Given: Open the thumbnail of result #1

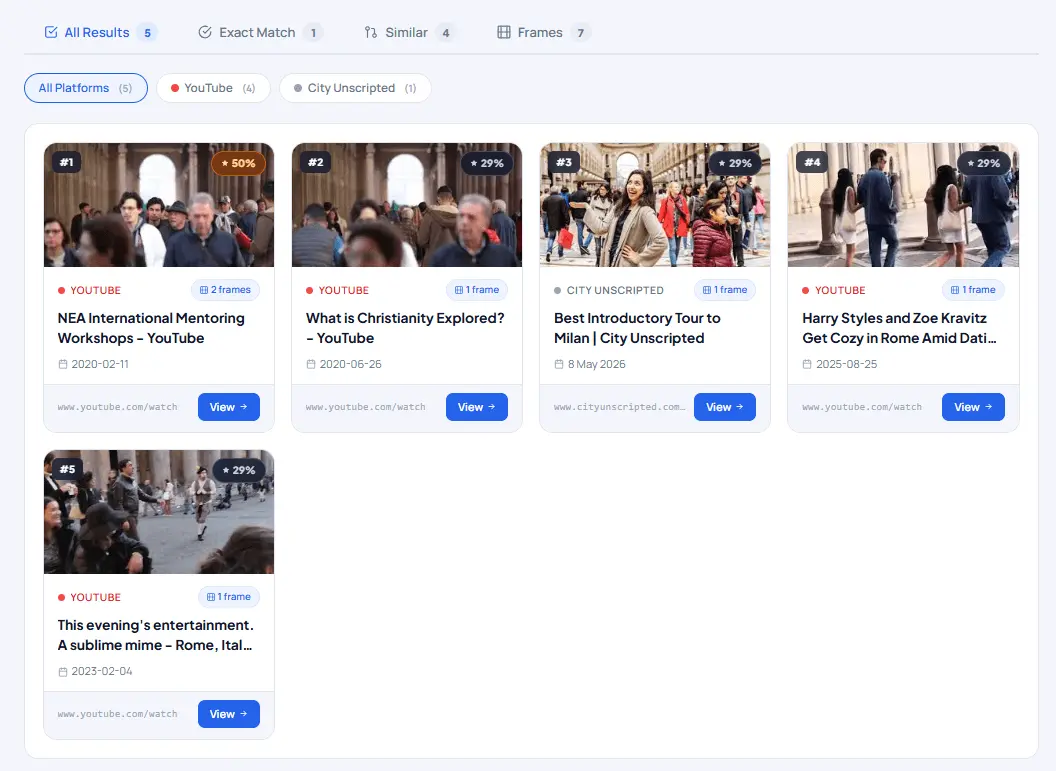Looking at the screenshot, I should [x=159, y=205].
